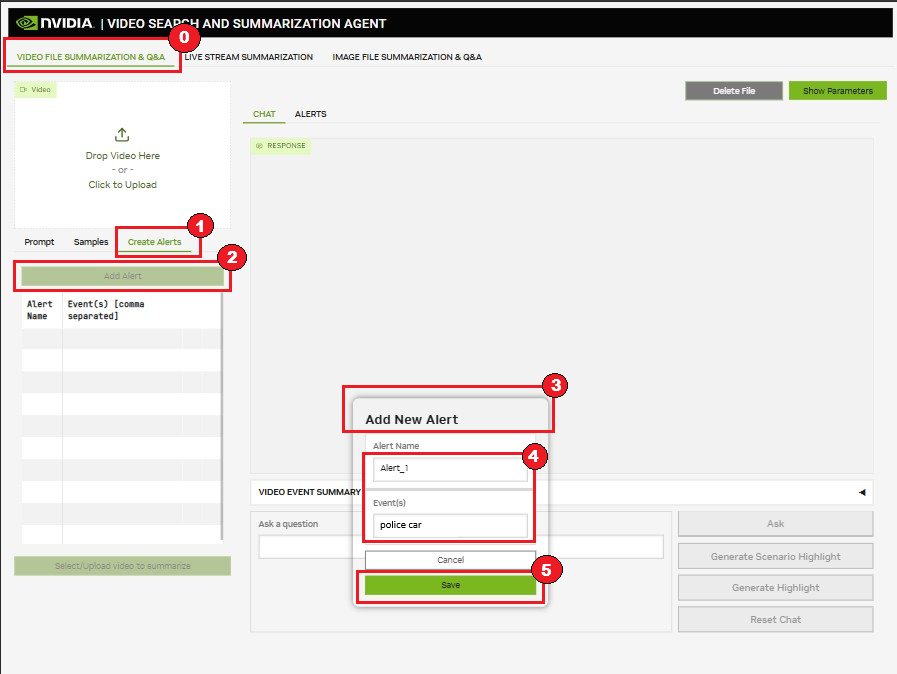Click the Delete File button

[733, 90]
